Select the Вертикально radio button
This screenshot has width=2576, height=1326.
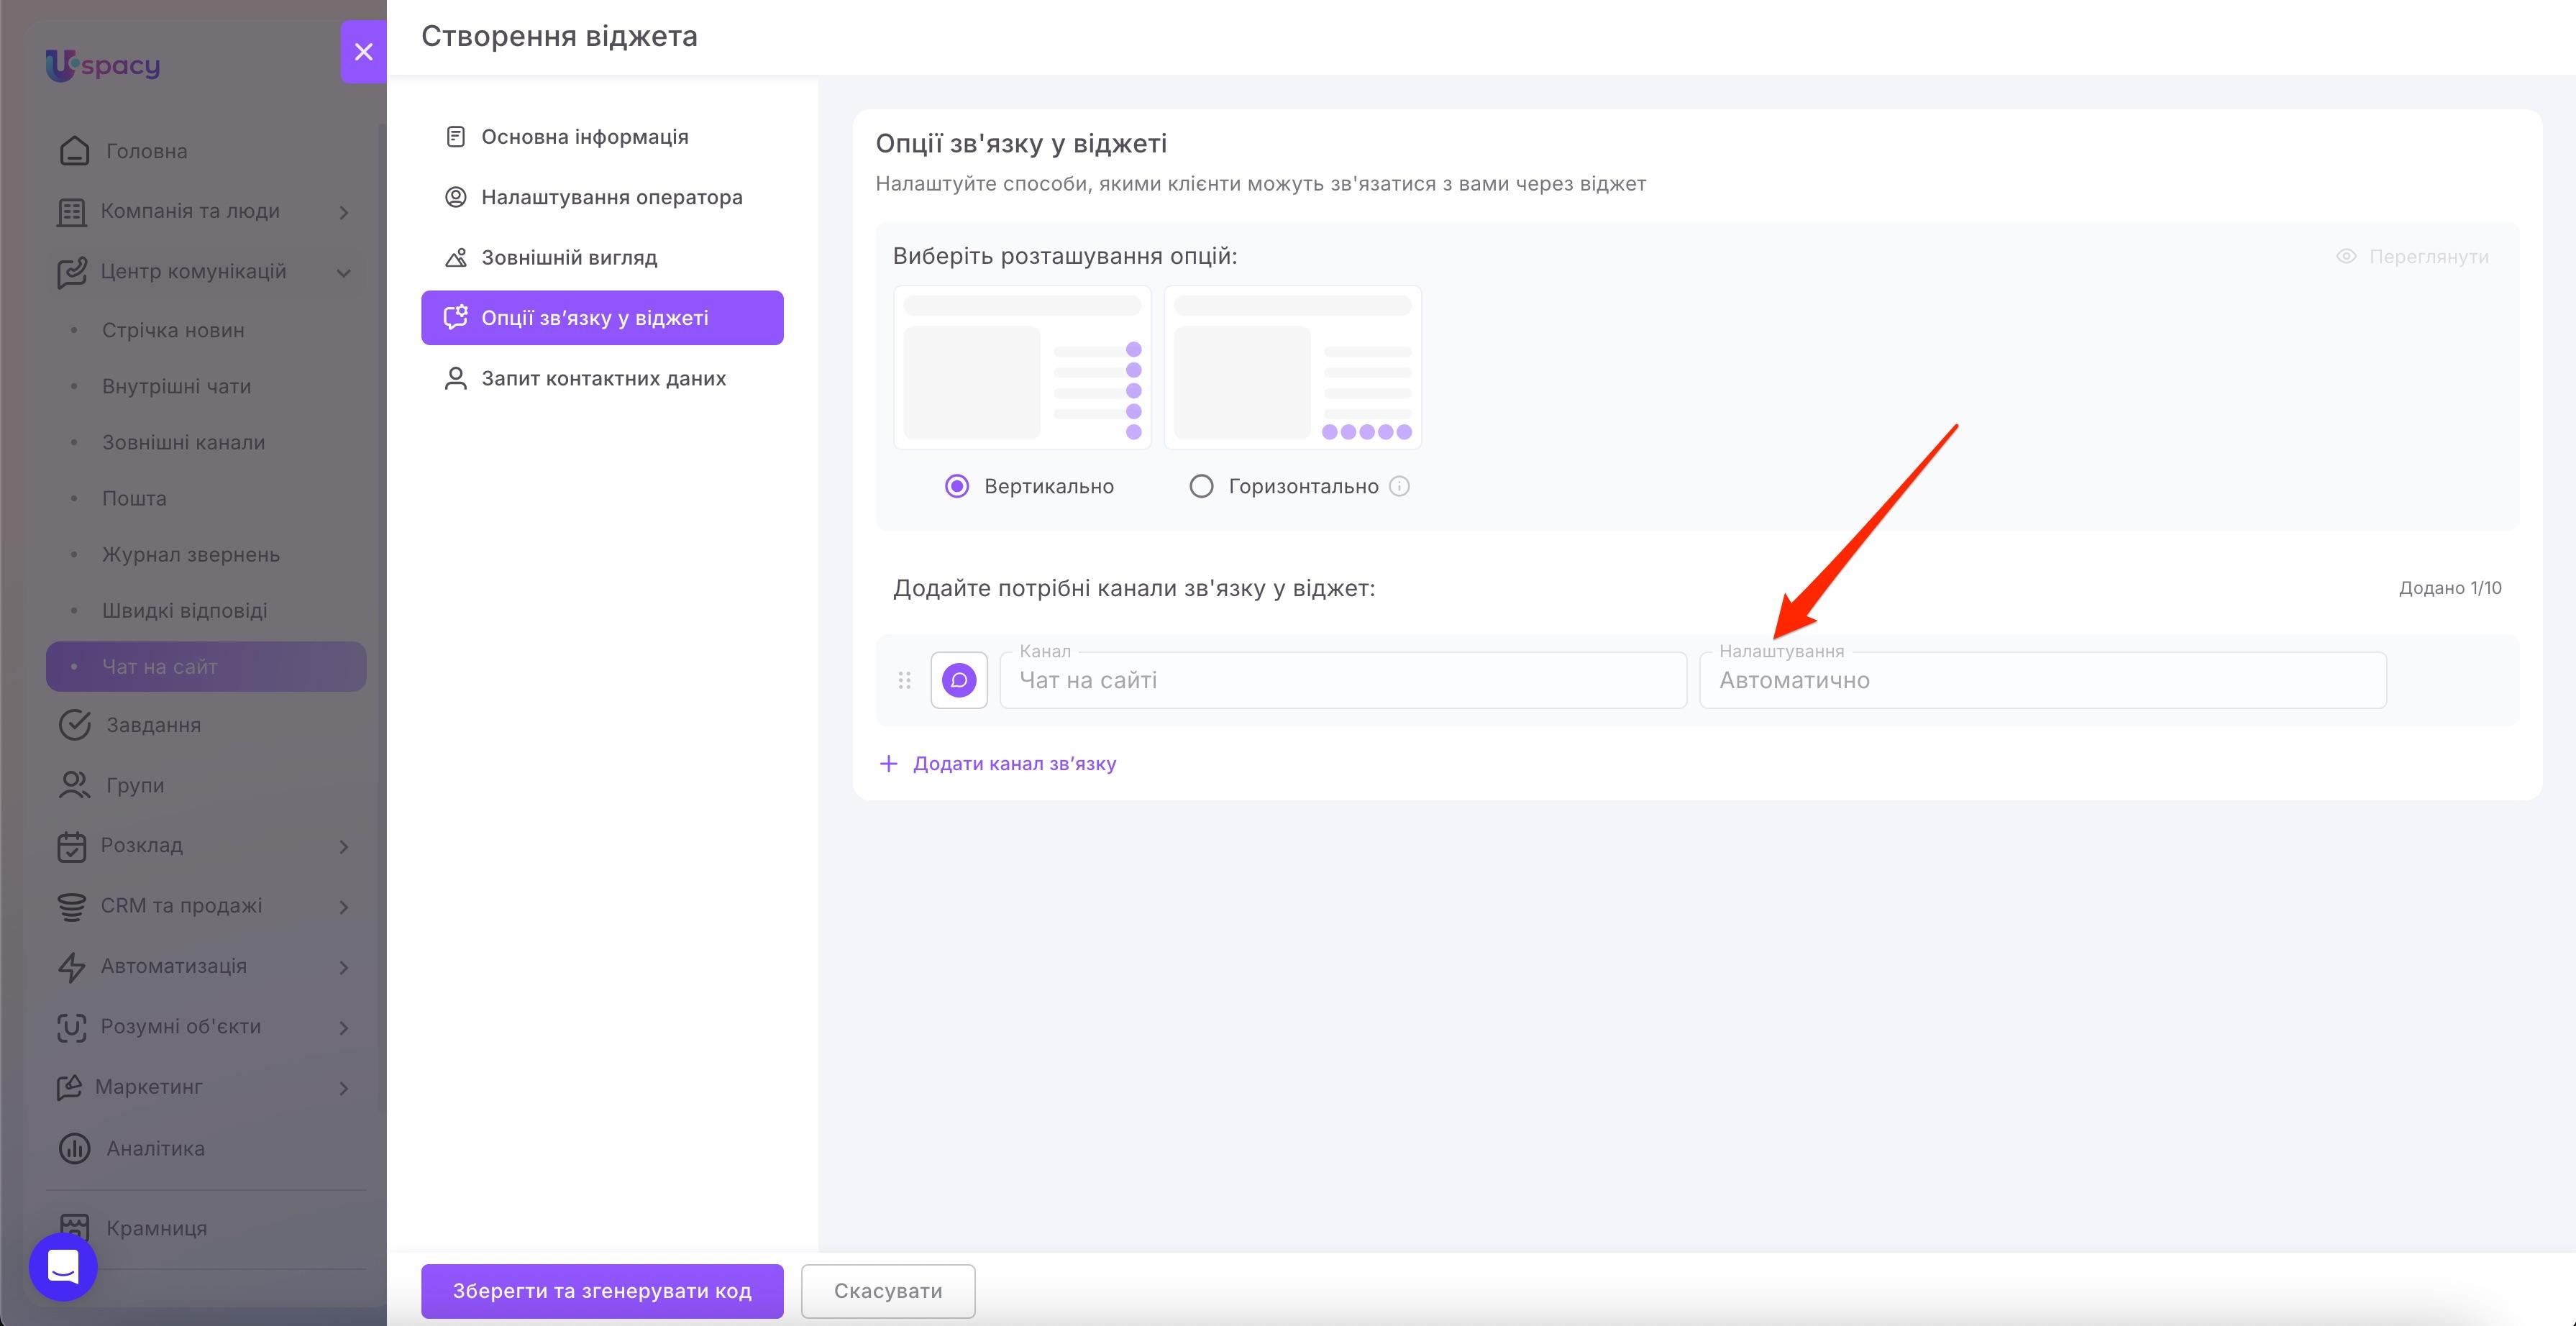click(957, 486)
